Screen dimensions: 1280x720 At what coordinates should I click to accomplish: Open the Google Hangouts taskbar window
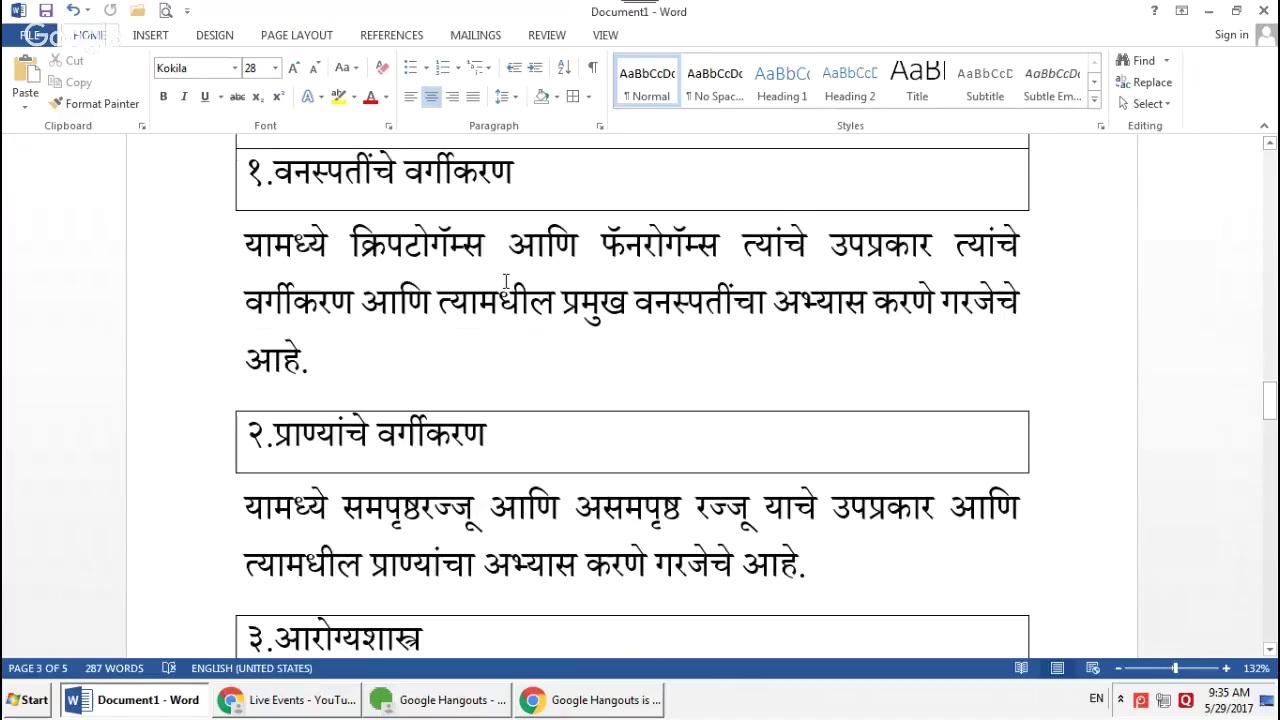(x=438, y=700)
